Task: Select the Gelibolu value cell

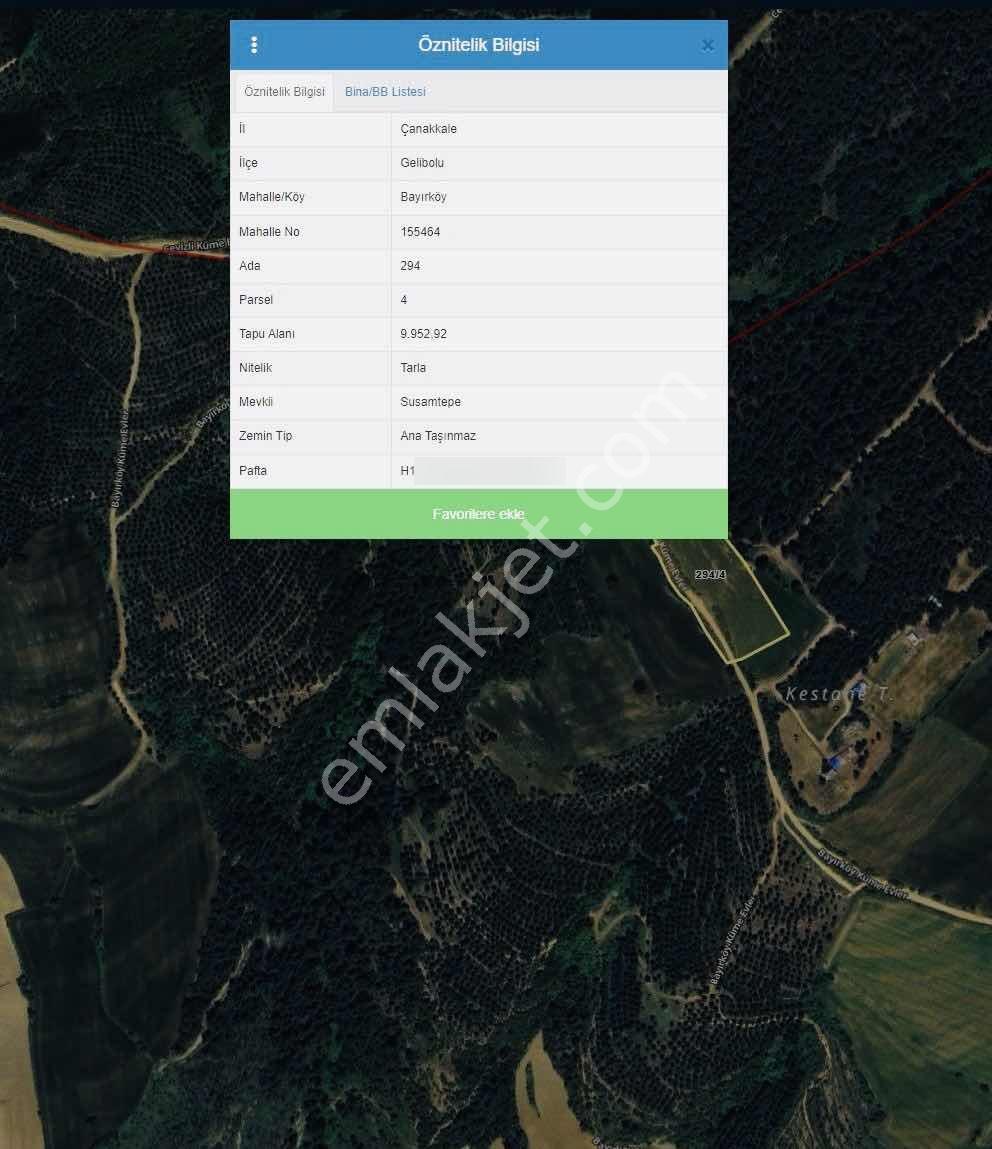Action: click(x=559, y=163)
